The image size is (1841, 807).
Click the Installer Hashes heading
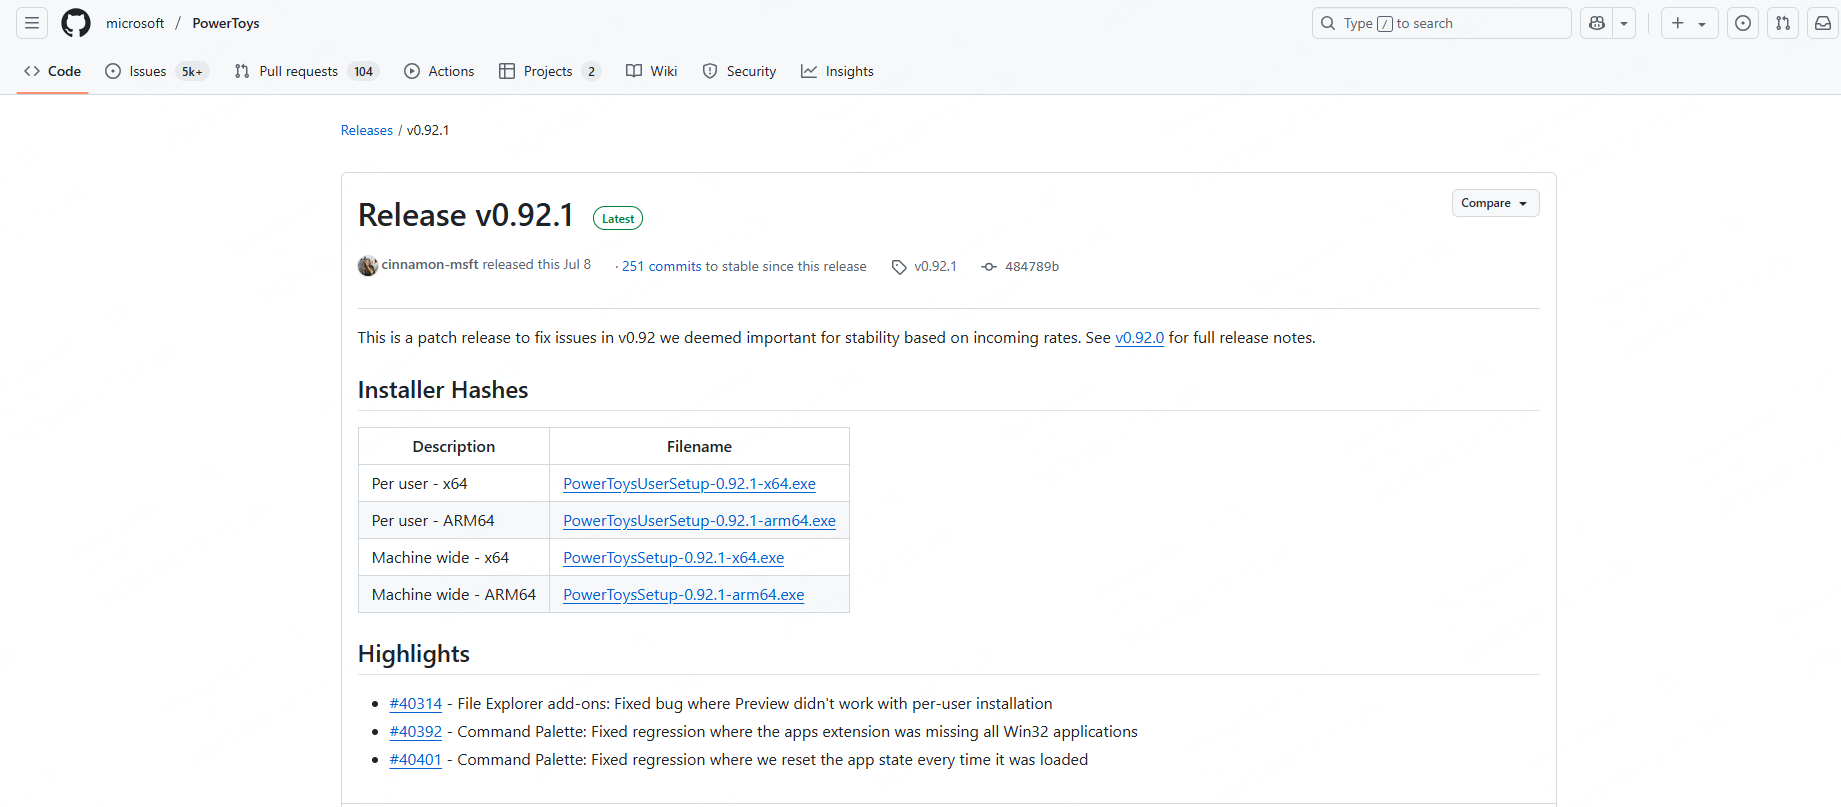pyautogui.click(x=443, y=390)
